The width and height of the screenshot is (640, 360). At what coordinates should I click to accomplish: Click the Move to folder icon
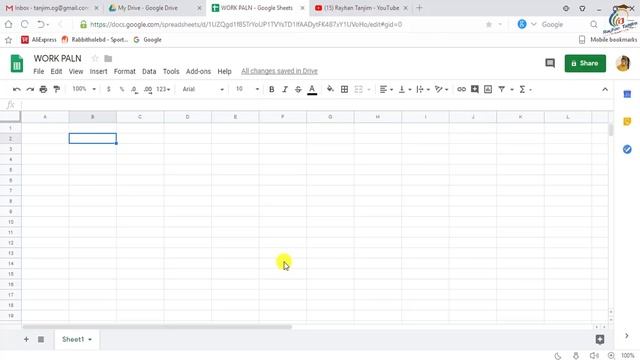tap(108, 58)
